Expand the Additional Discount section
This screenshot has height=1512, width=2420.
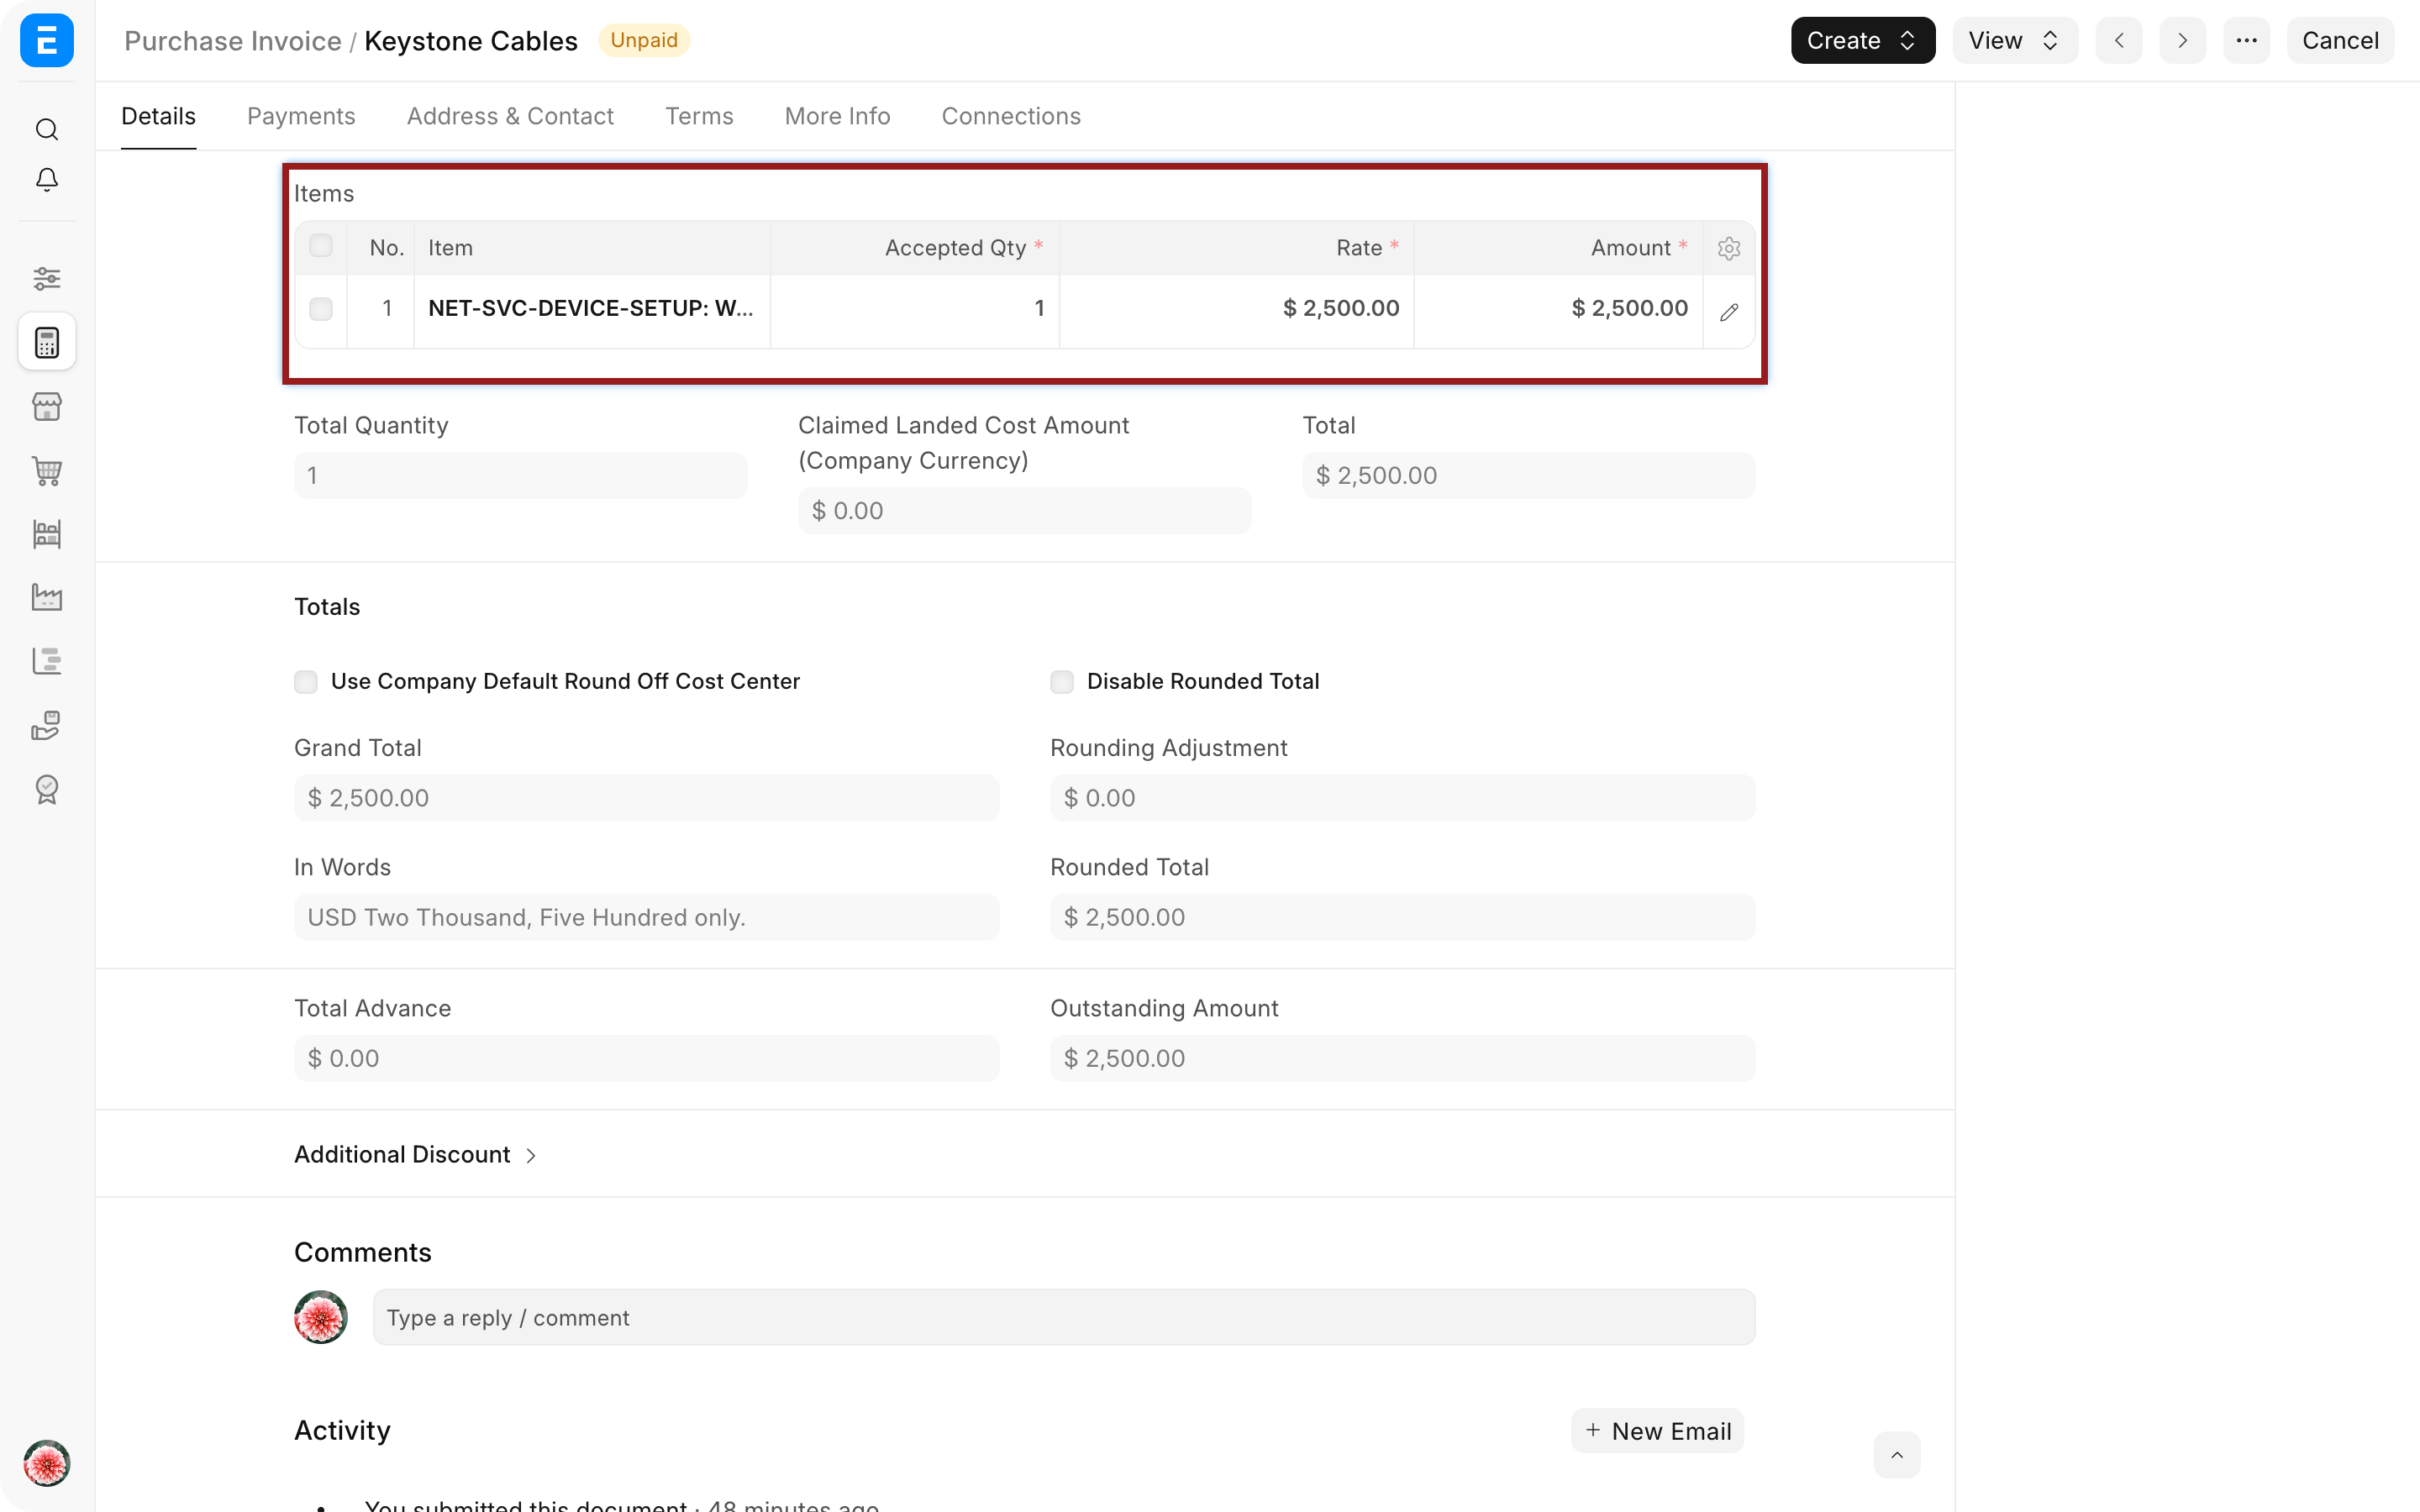(416, 1155)
